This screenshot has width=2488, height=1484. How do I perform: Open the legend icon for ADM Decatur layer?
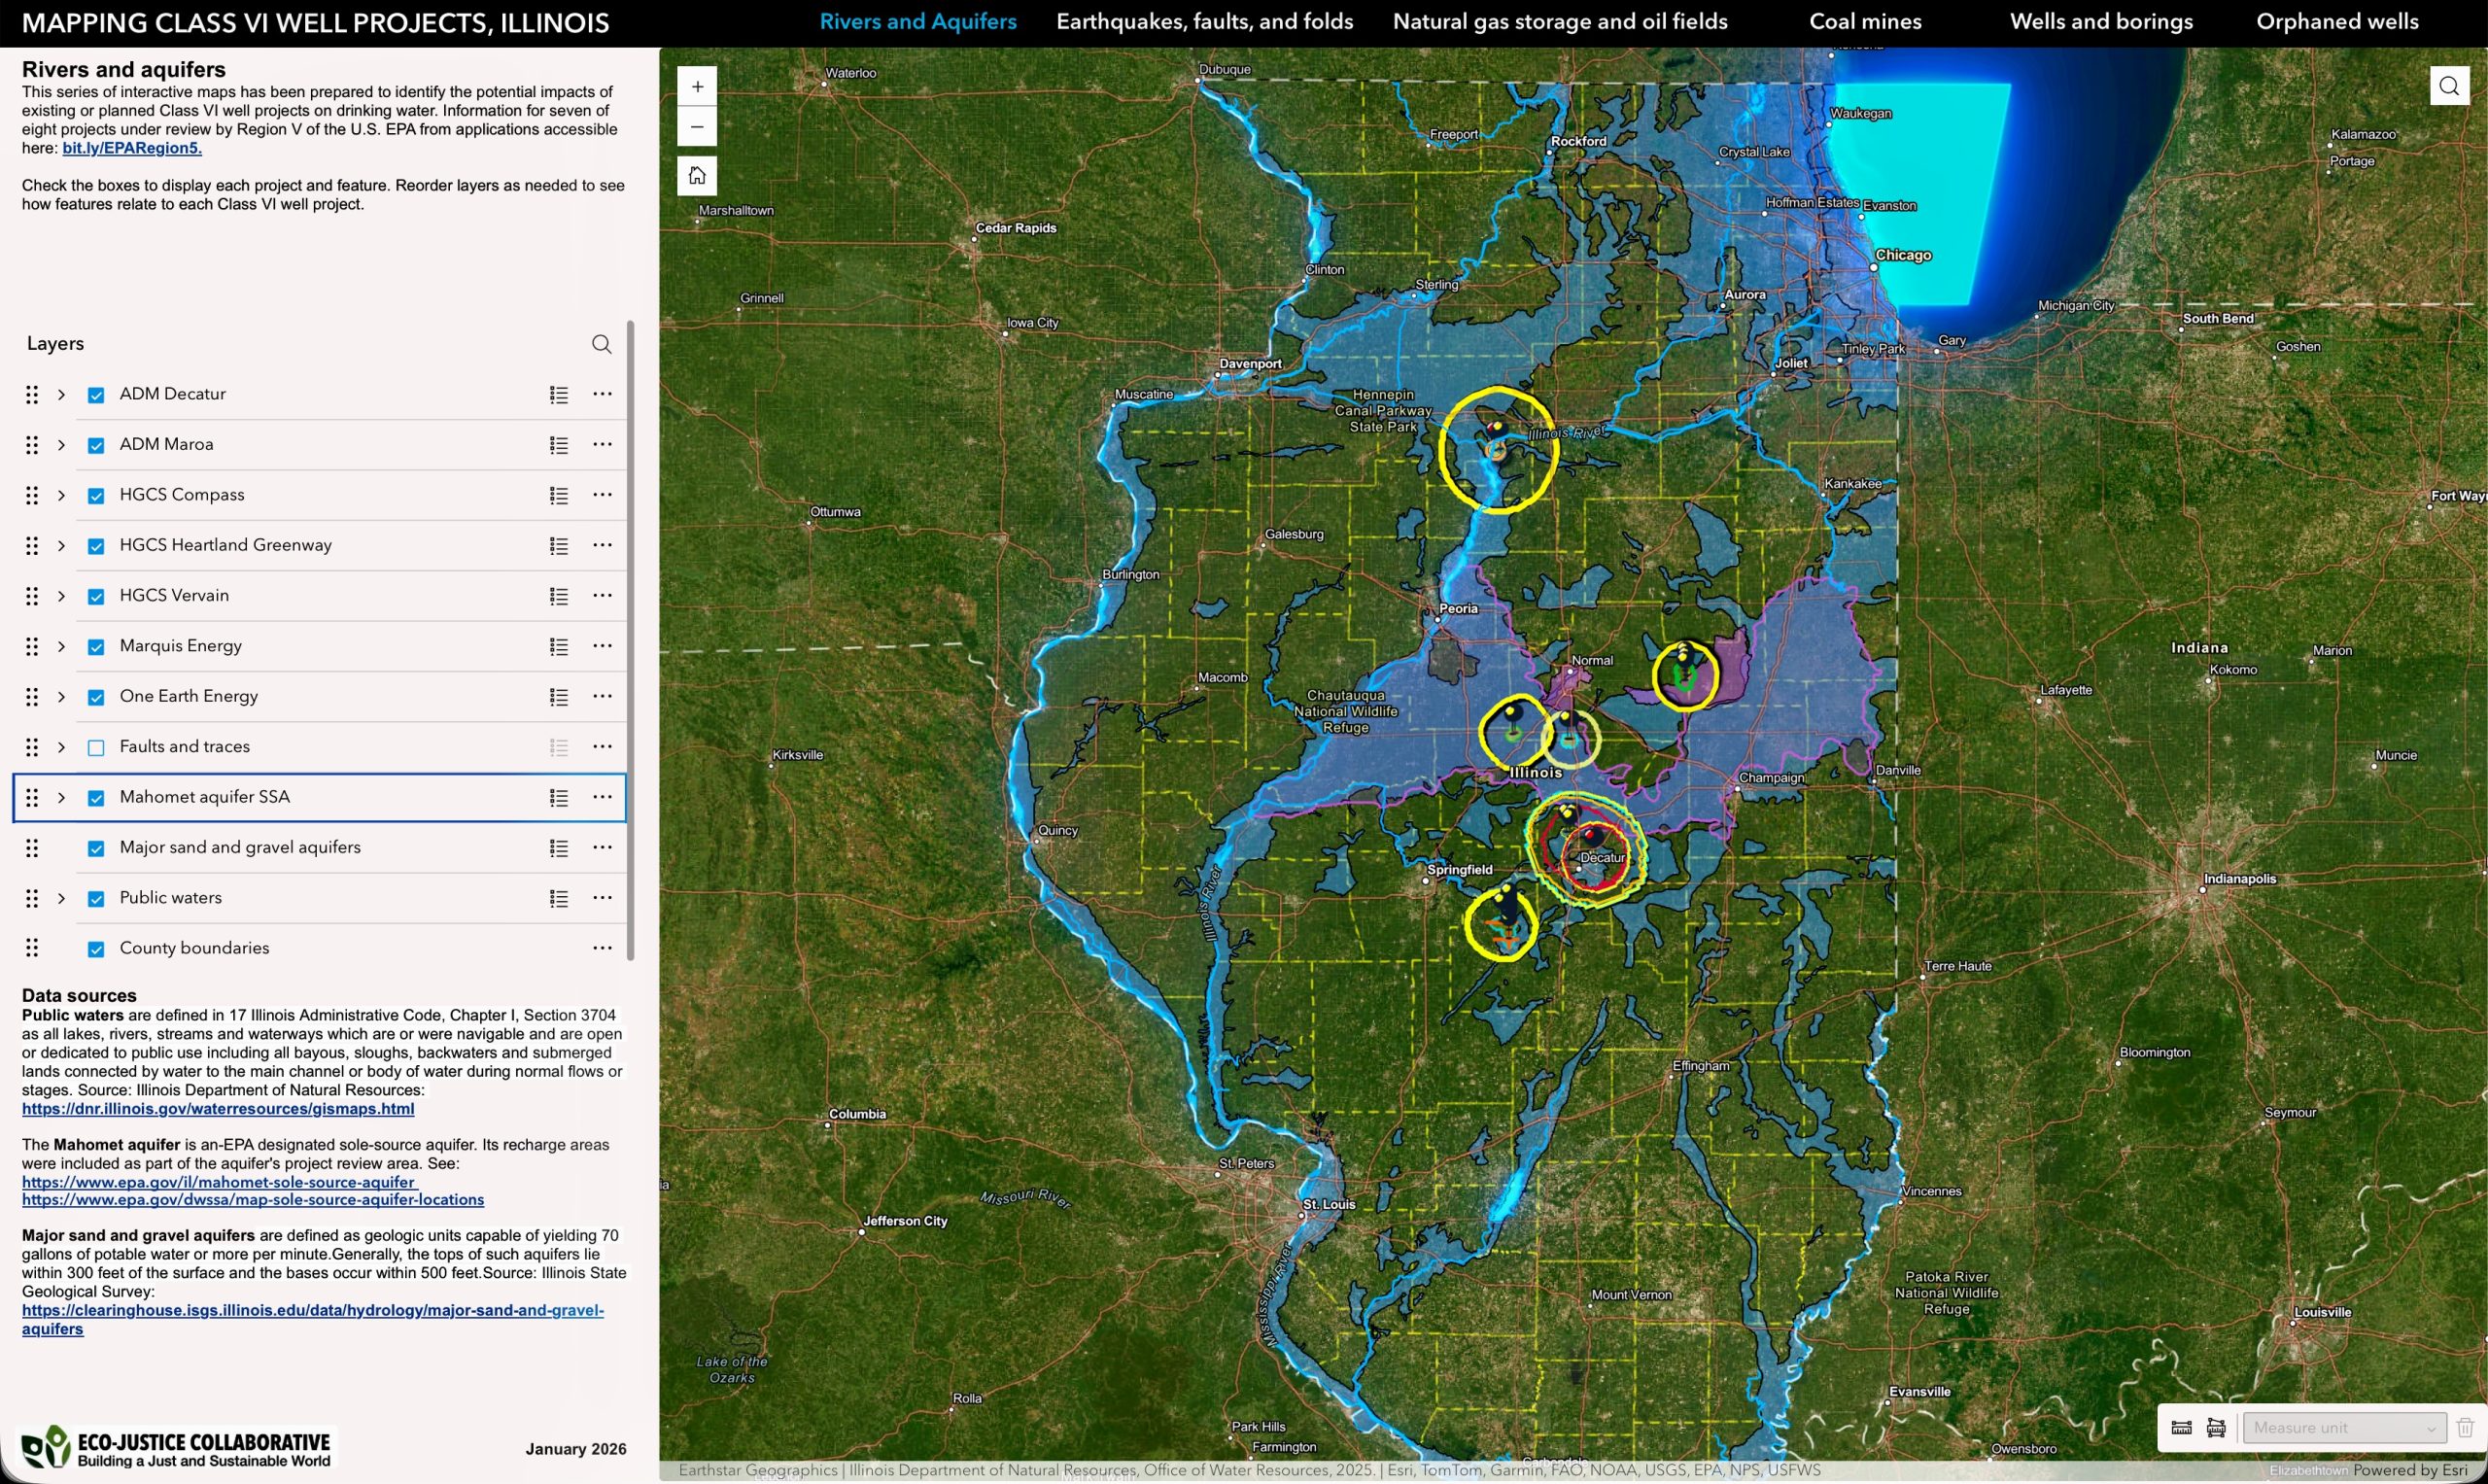pos(559,394)
